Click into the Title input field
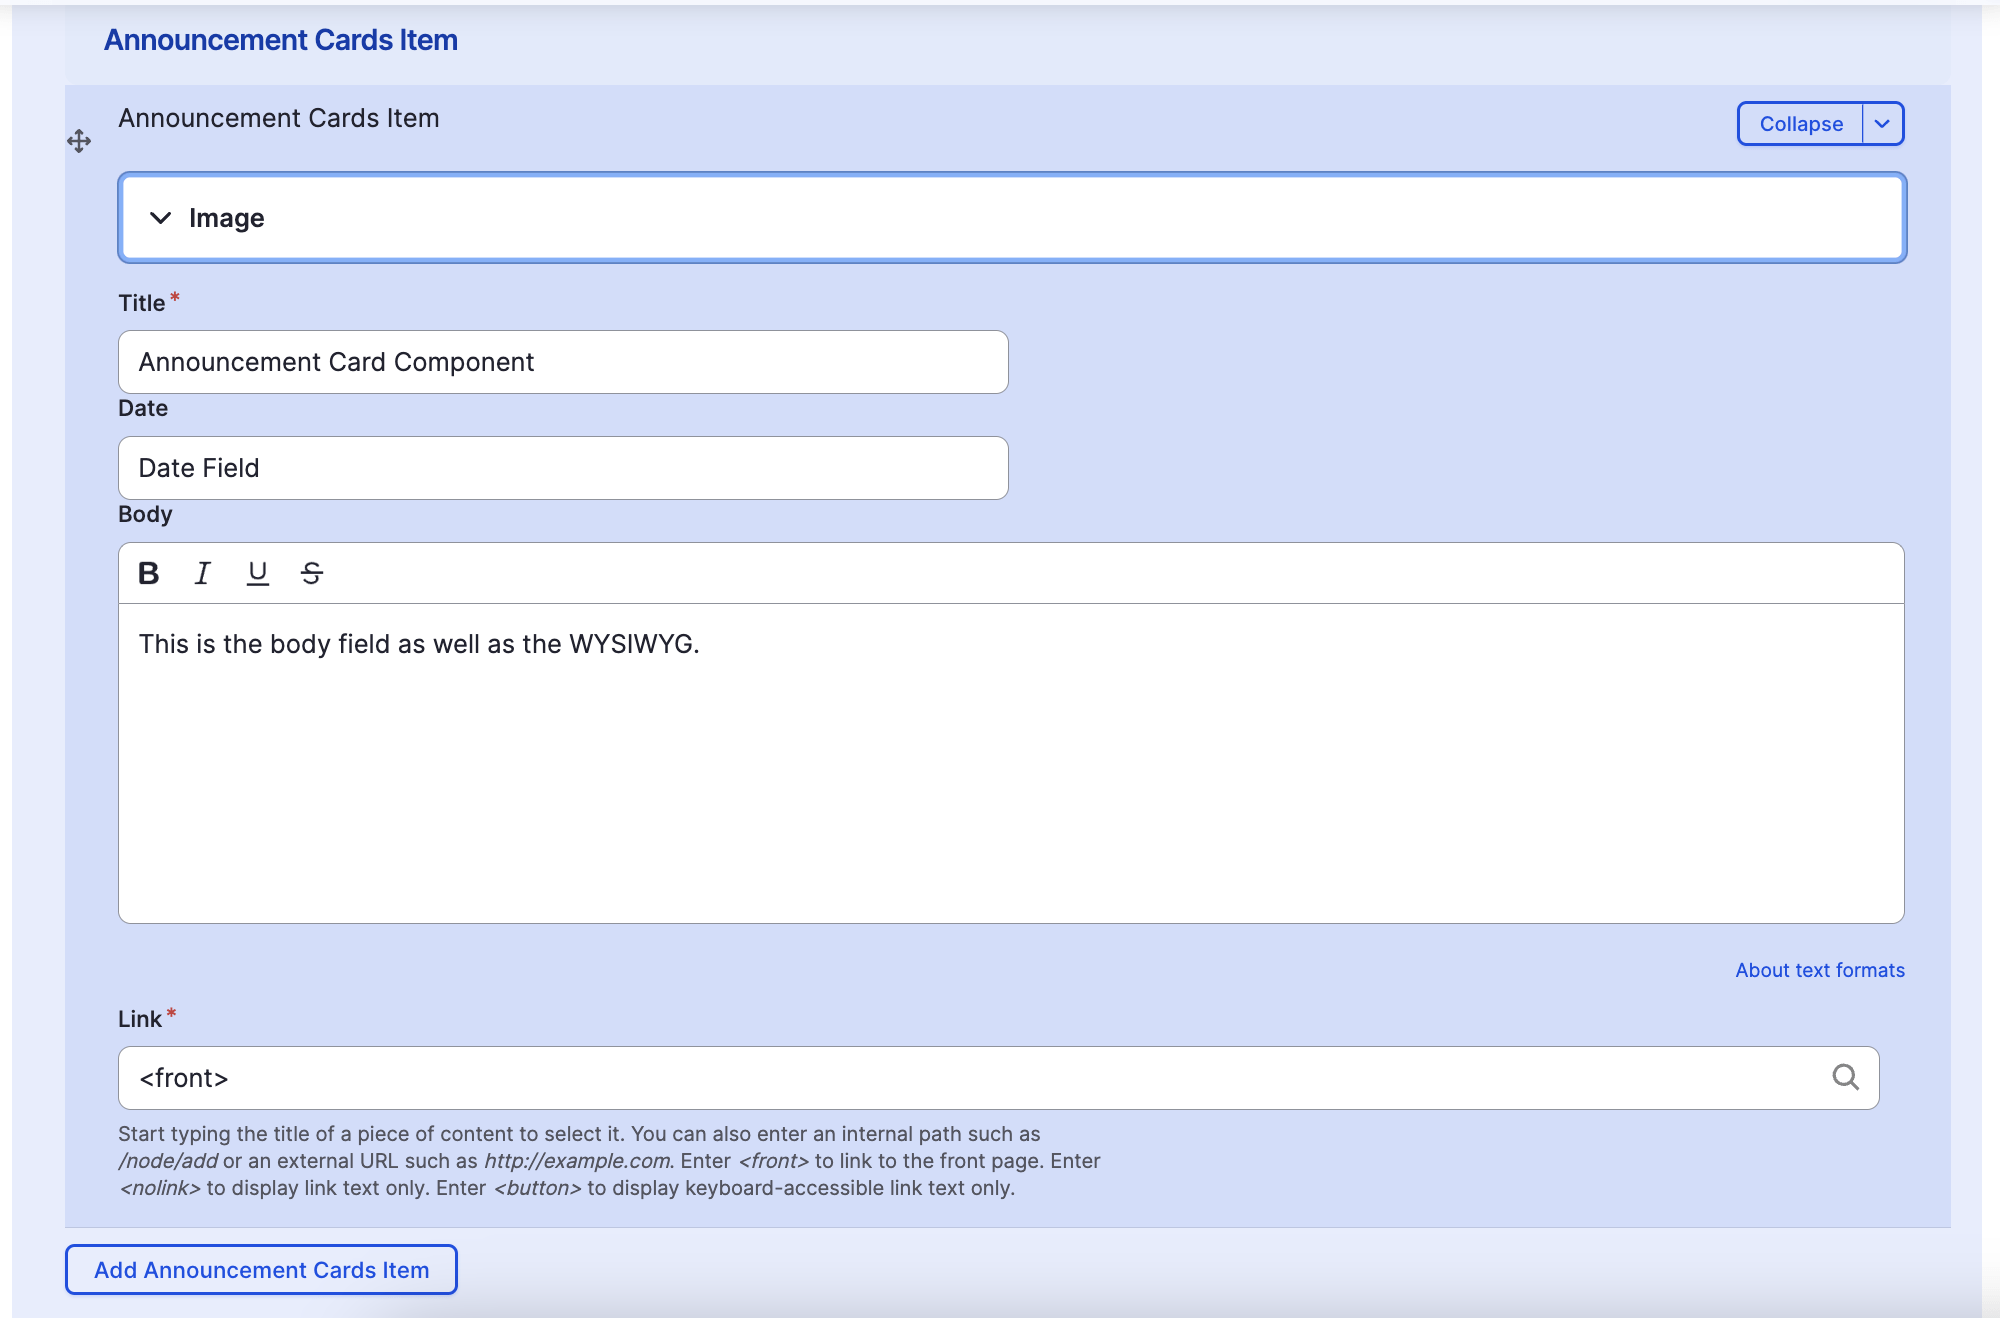The width and height of the screenshot is (2000, 1318). coord(563,362)
